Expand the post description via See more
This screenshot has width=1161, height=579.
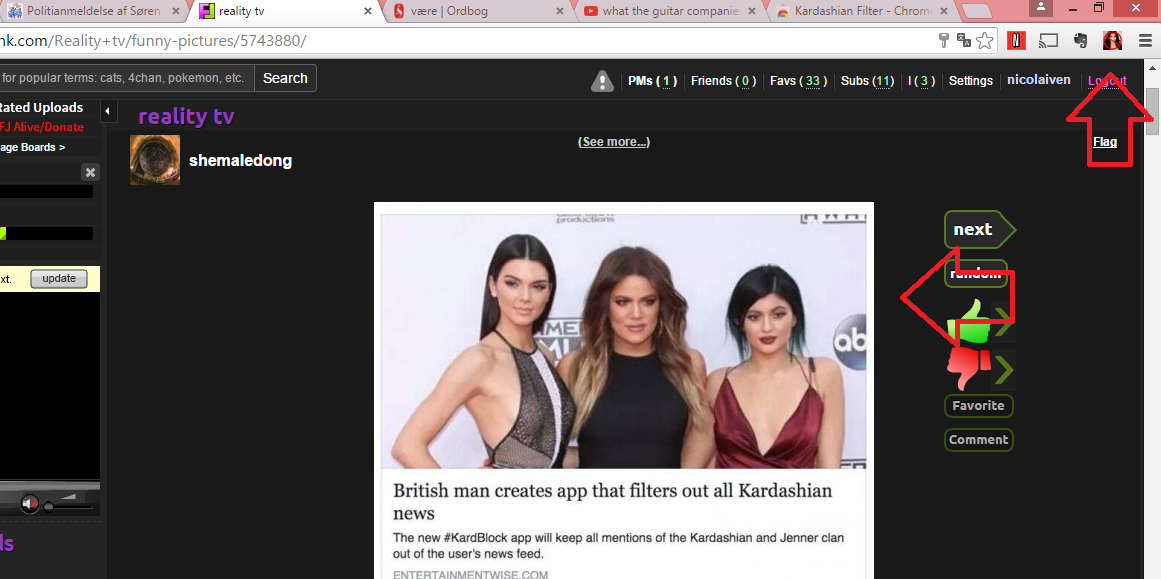click(x=614, y=142)
